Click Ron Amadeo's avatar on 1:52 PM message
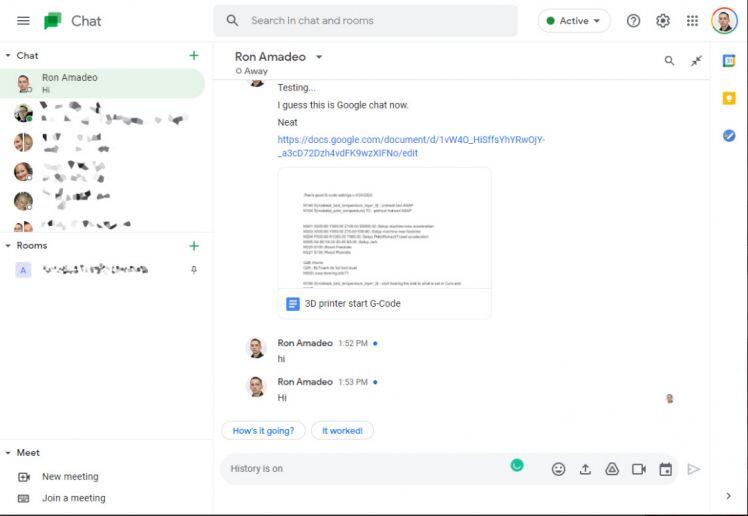This screenshot has height=516, width=748. click(x=256, y=348)
